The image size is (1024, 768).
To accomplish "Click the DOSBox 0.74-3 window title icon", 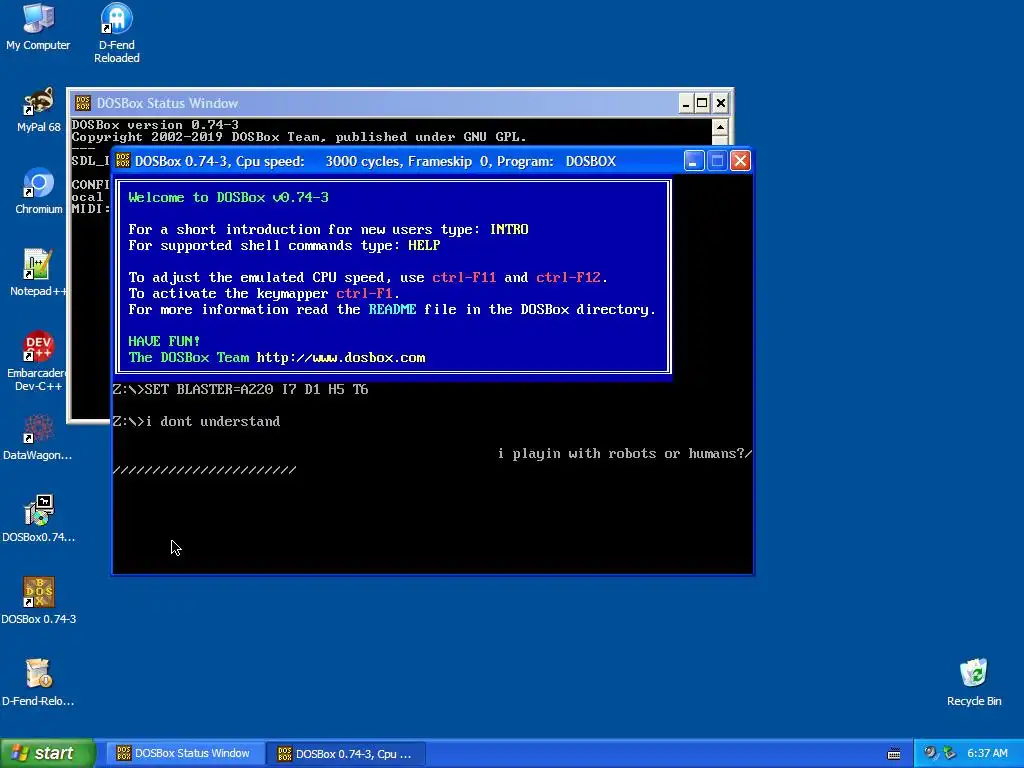I will [123, 161].
